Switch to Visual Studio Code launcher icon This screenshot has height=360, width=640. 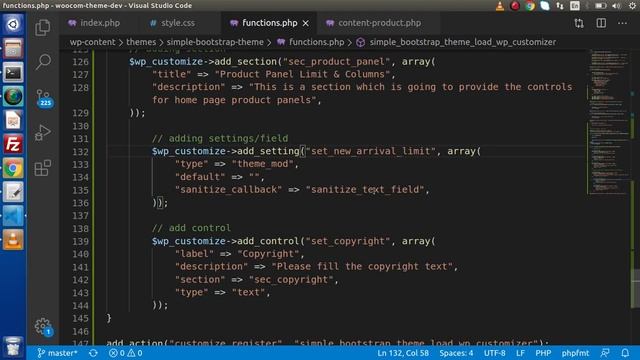13,216
